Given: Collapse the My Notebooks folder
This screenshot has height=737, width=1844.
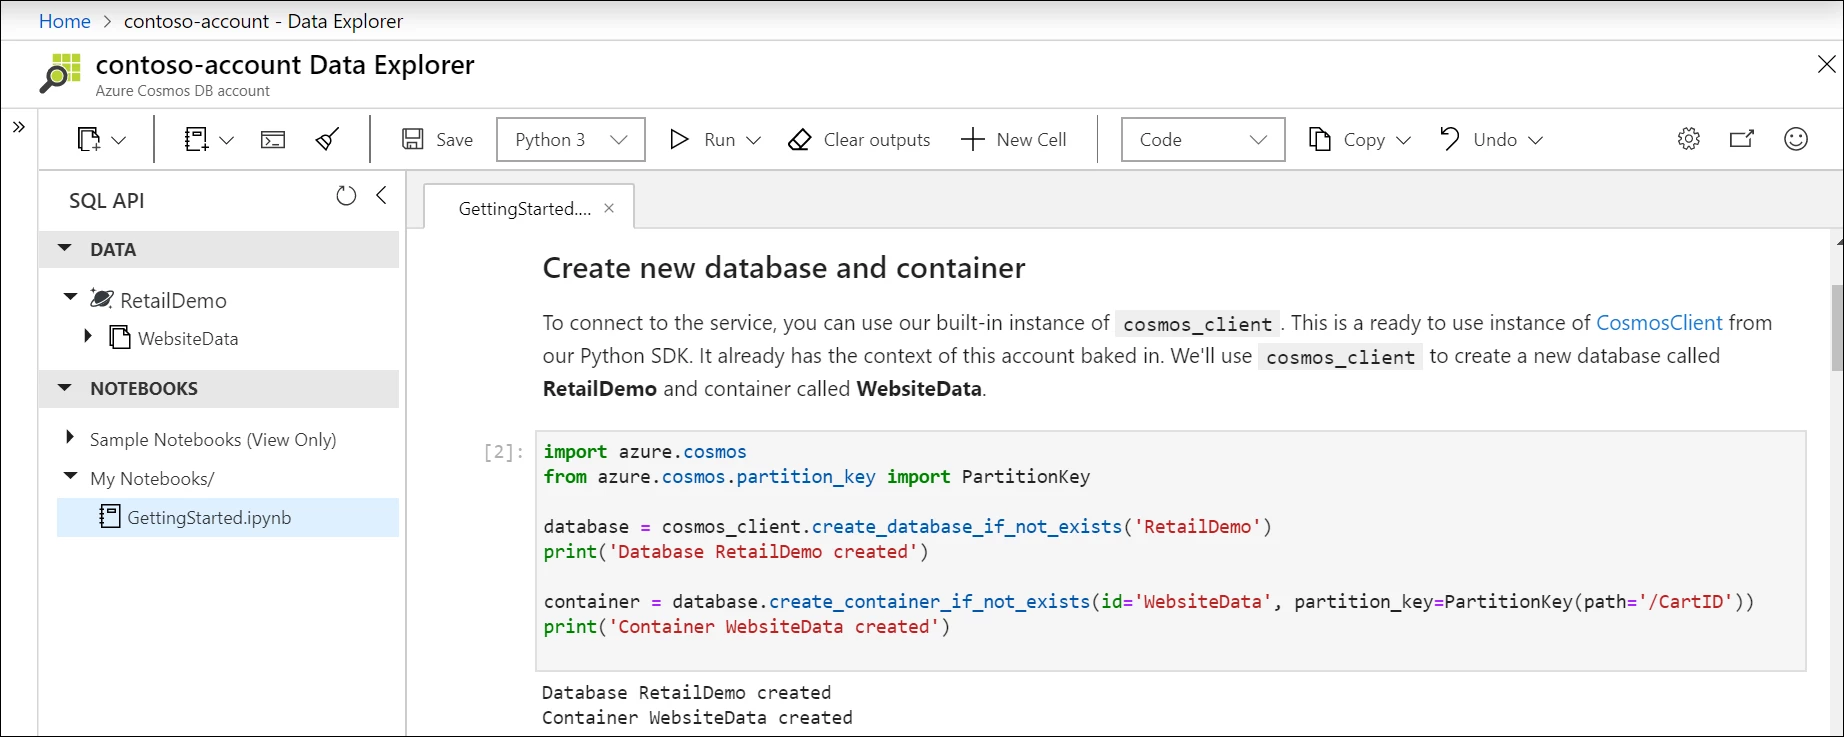Looking at the screenshot, I should 70,476.
